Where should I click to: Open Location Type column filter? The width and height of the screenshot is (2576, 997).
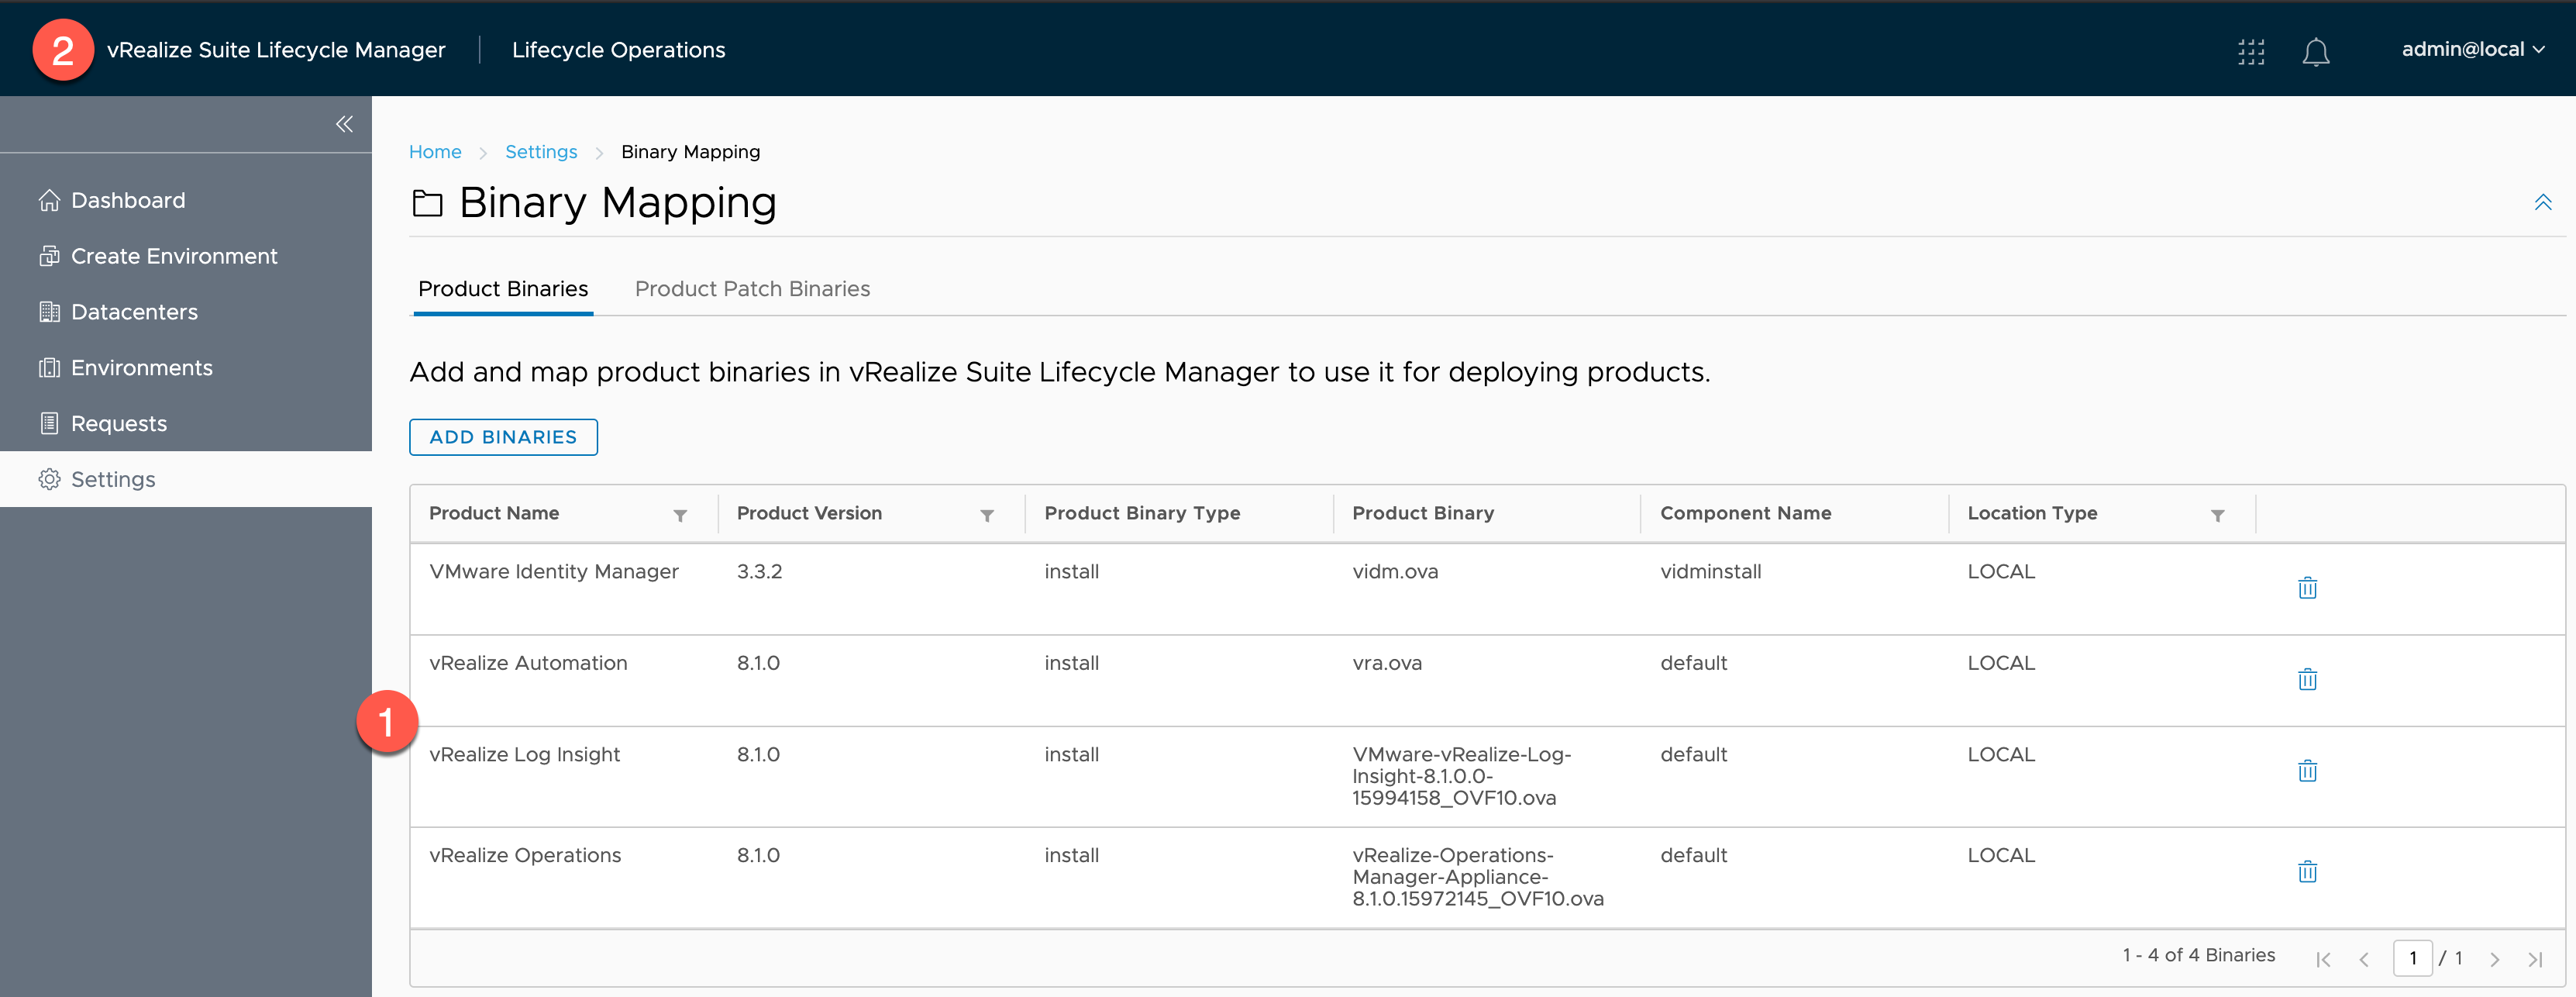coord(2217,515)
